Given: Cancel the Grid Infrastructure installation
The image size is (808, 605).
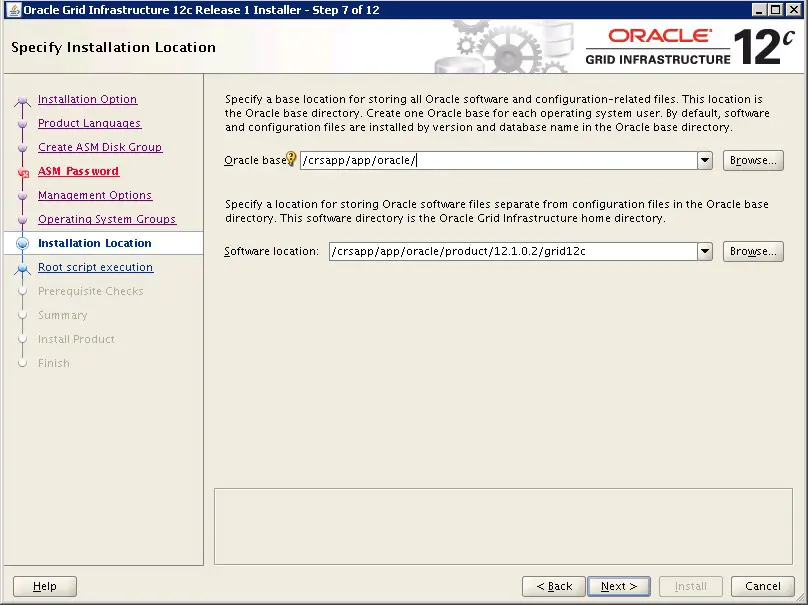Looking at the screenshot, I should pos(763,586).
